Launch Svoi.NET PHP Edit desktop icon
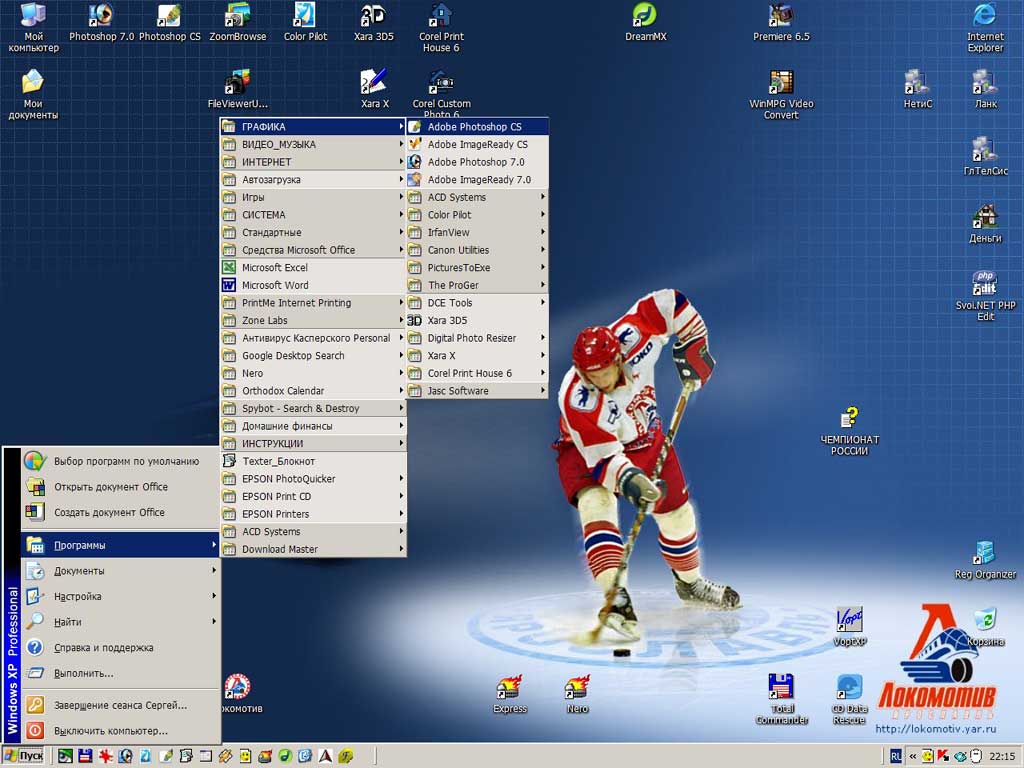The width and height of the screenshot is (1024, 768). pos(985,296)
